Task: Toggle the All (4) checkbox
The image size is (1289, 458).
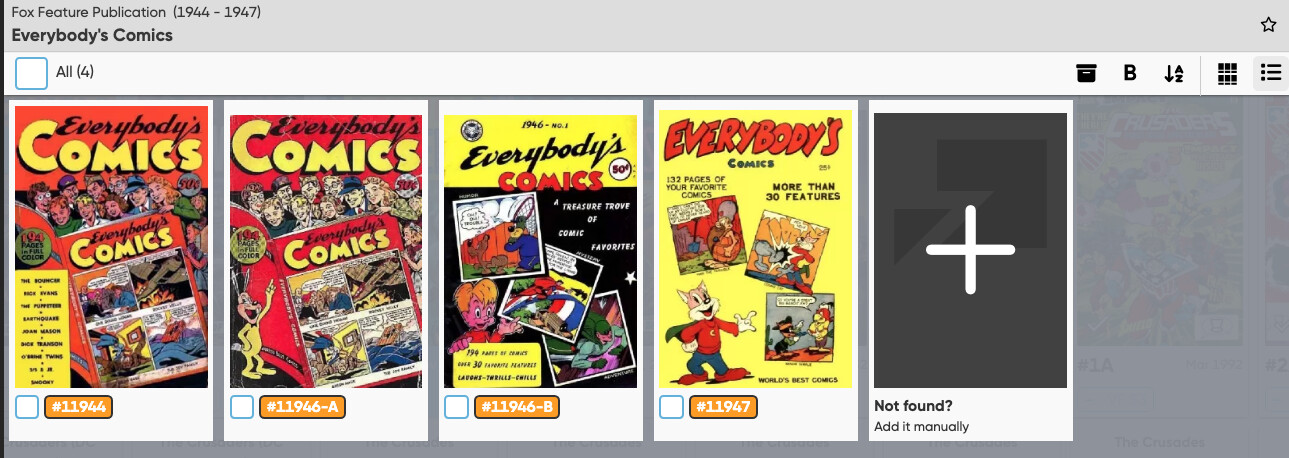Action: click(x=32, y=73)
